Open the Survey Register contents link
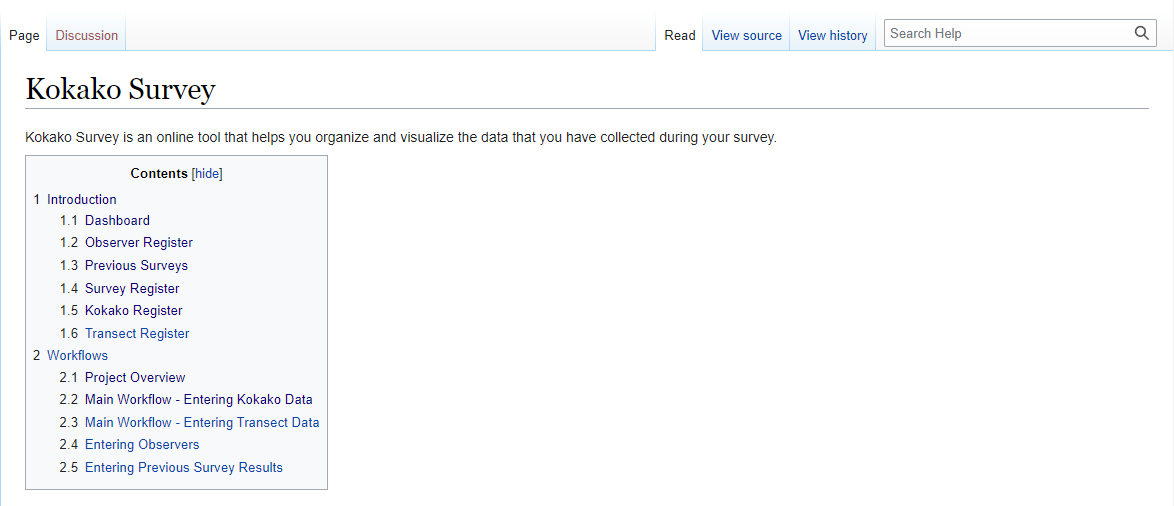The image size is (1174, 506). [133, 288]
